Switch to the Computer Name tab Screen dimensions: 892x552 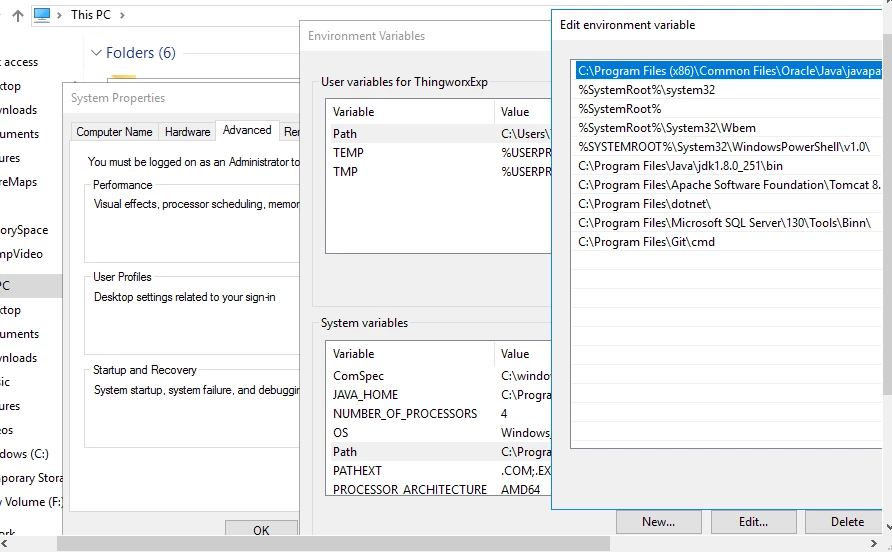(114, 132)
